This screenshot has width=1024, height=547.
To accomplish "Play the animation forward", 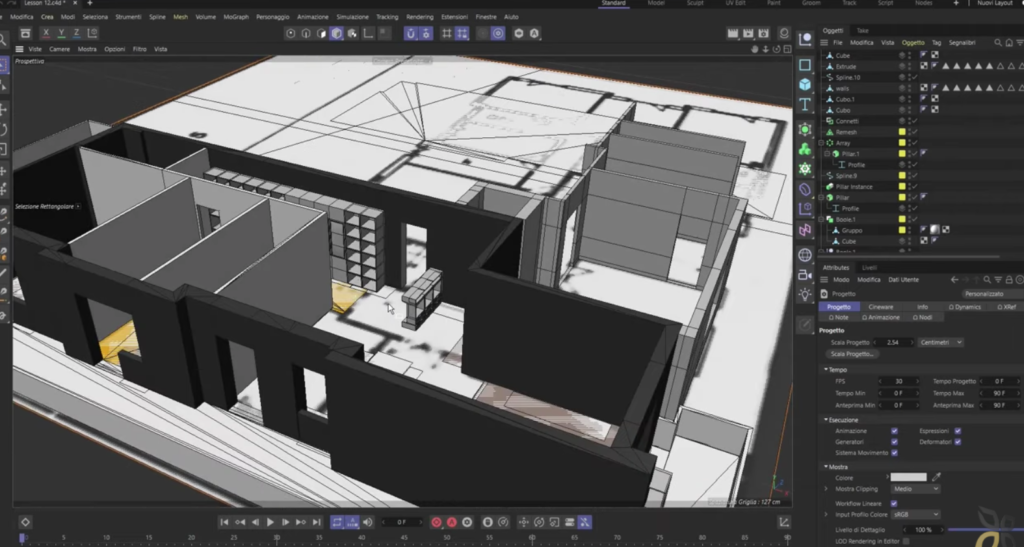I will [270, 522].
